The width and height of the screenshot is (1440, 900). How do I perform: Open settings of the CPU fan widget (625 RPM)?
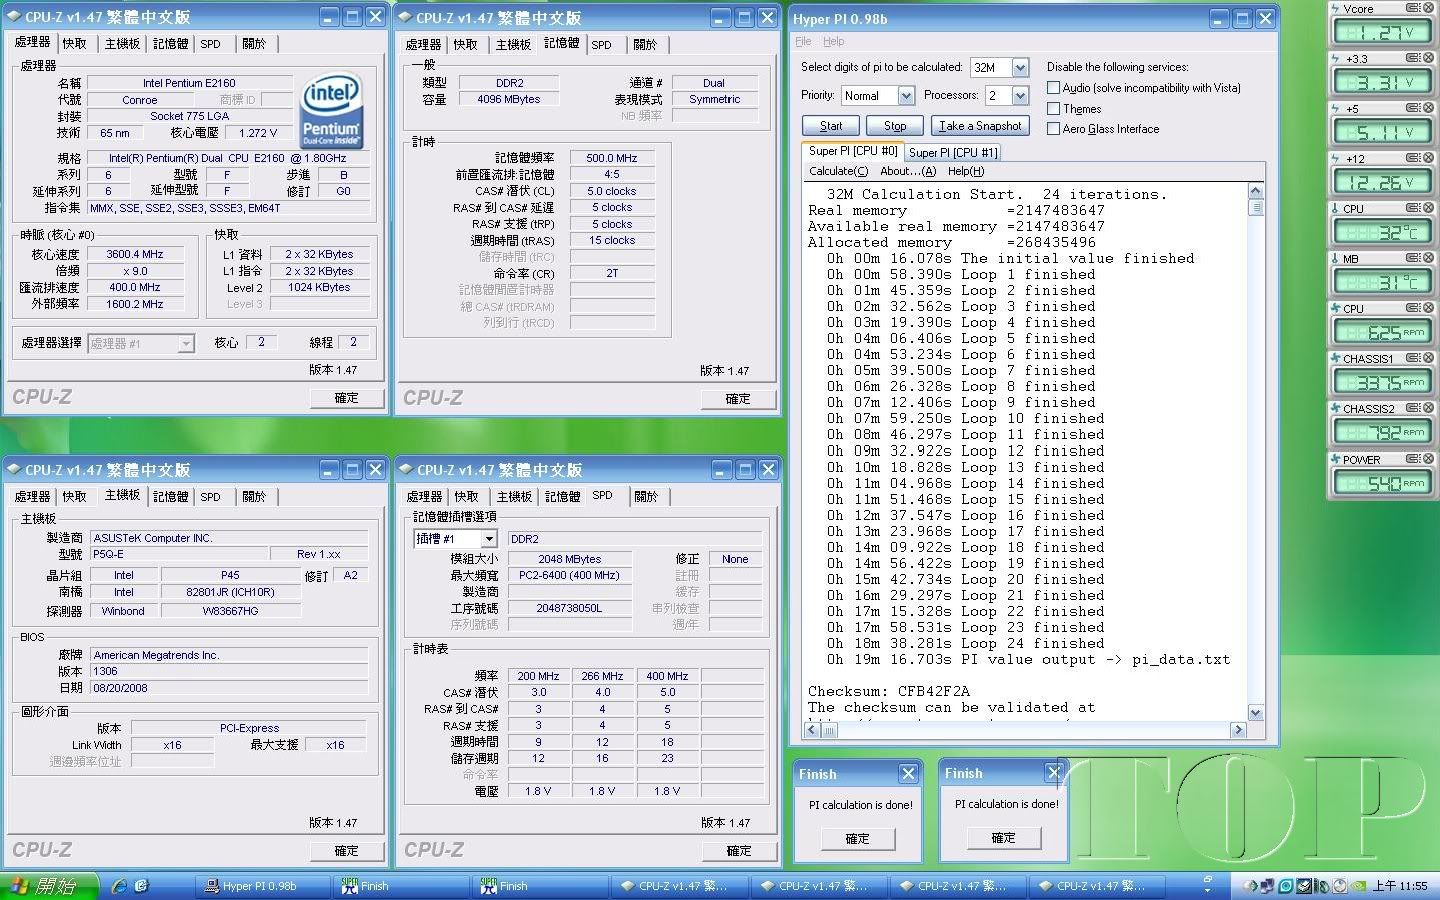tap(1413, 308)
